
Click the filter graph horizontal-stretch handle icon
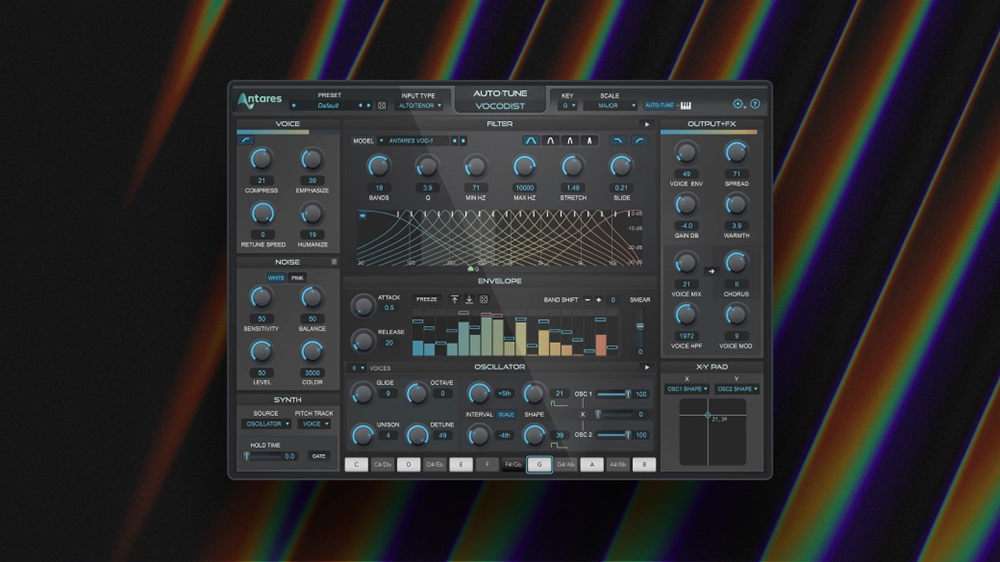coord(362,216)
